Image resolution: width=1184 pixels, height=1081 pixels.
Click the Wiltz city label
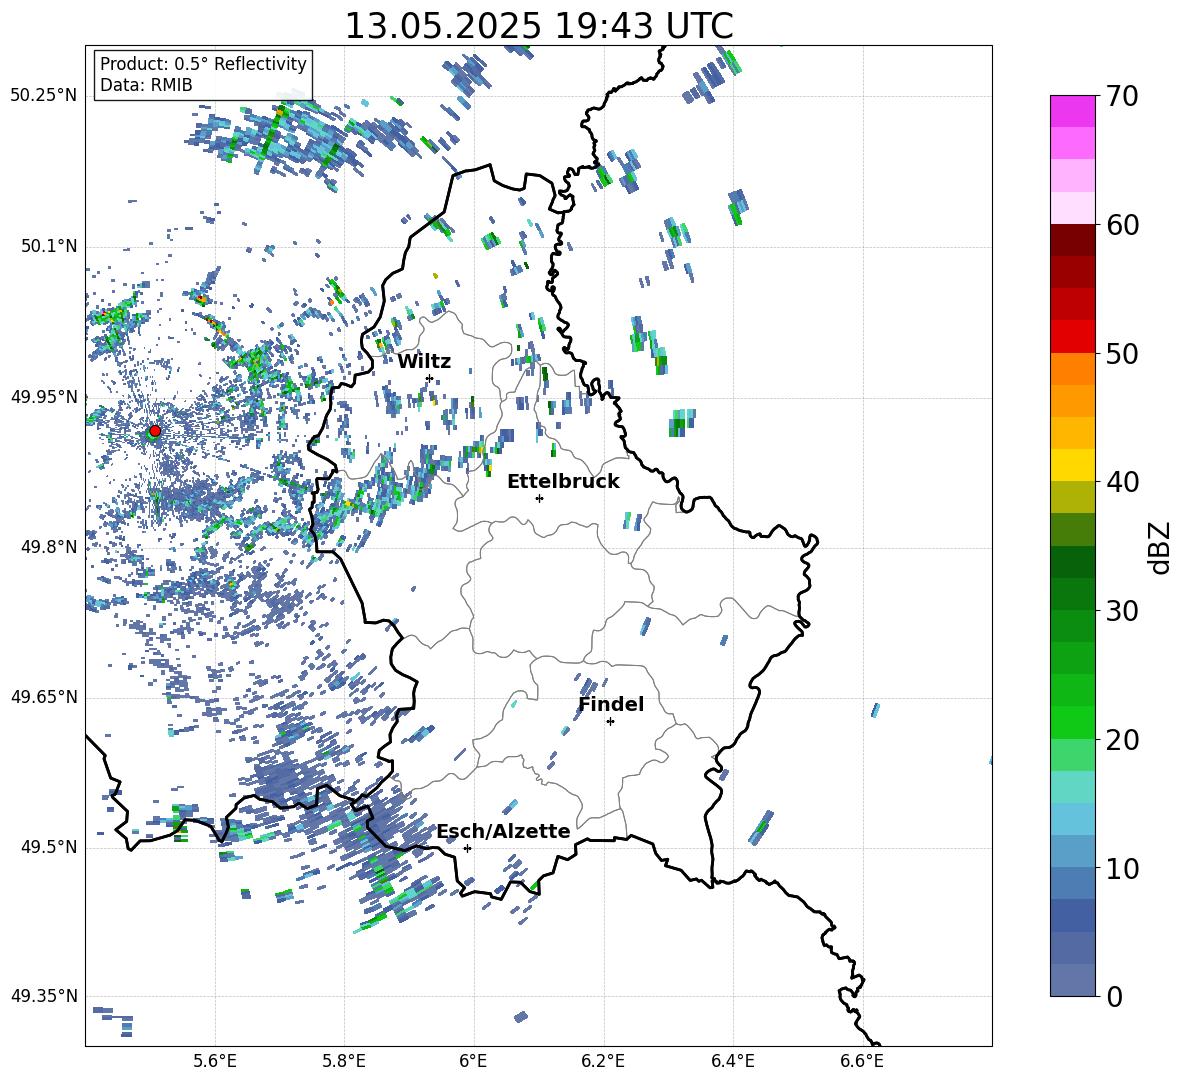(424, 362)
